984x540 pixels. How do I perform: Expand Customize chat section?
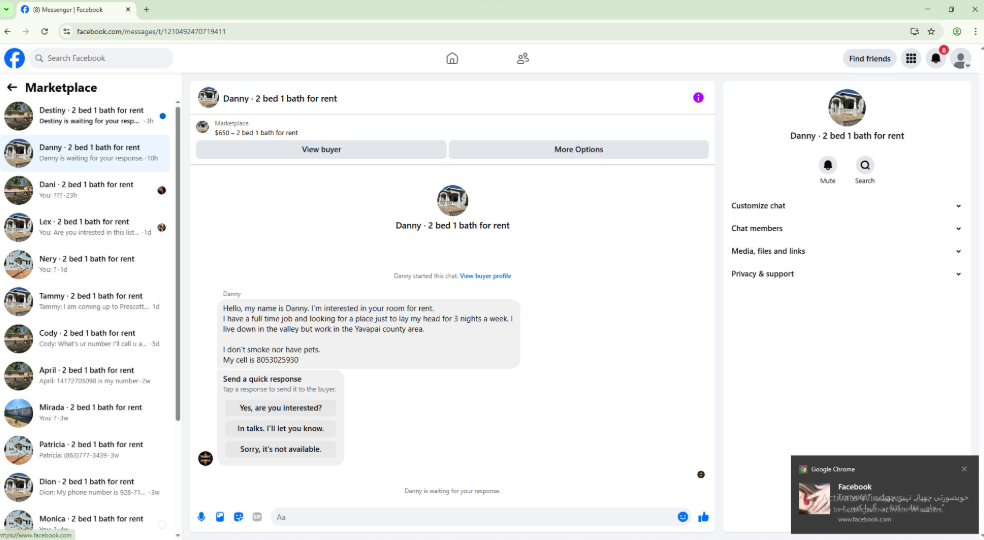[x=845, y=206]
